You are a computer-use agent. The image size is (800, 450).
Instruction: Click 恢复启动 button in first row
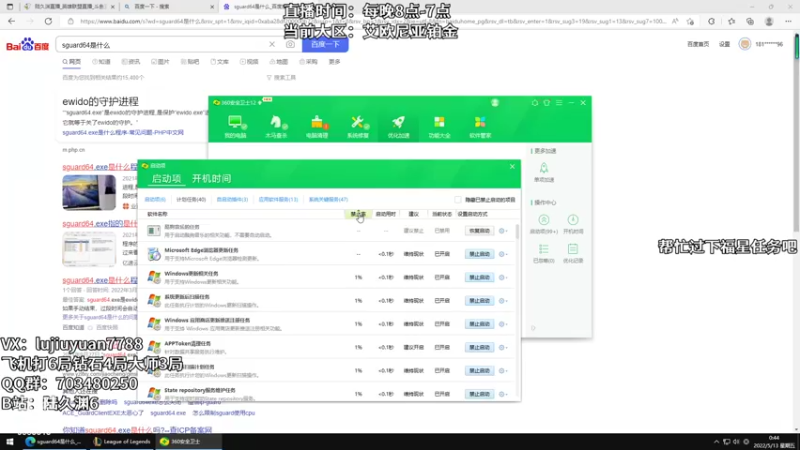(479, 231)
